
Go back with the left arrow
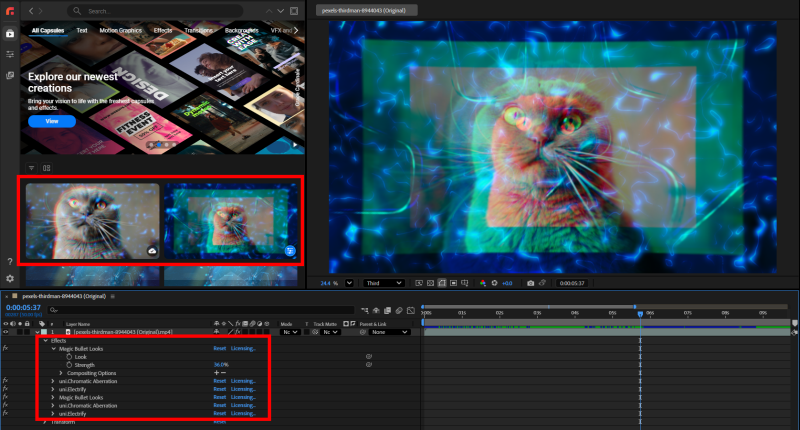tap(31, 11)
